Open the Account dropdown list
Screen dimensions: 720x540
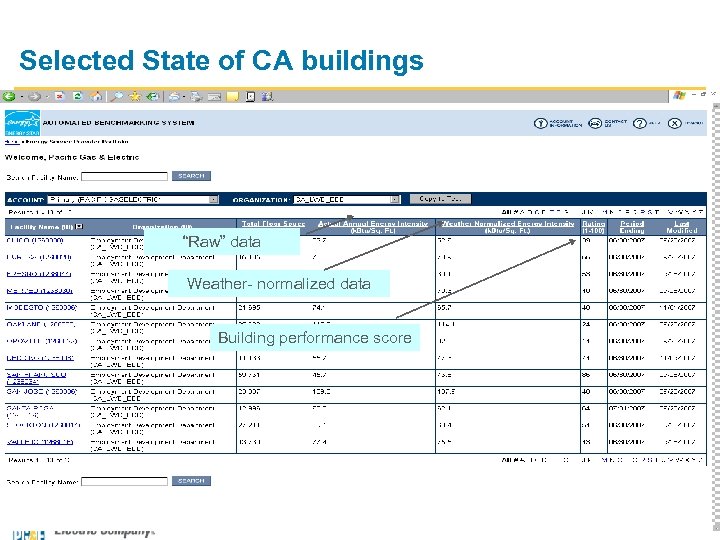133,199
